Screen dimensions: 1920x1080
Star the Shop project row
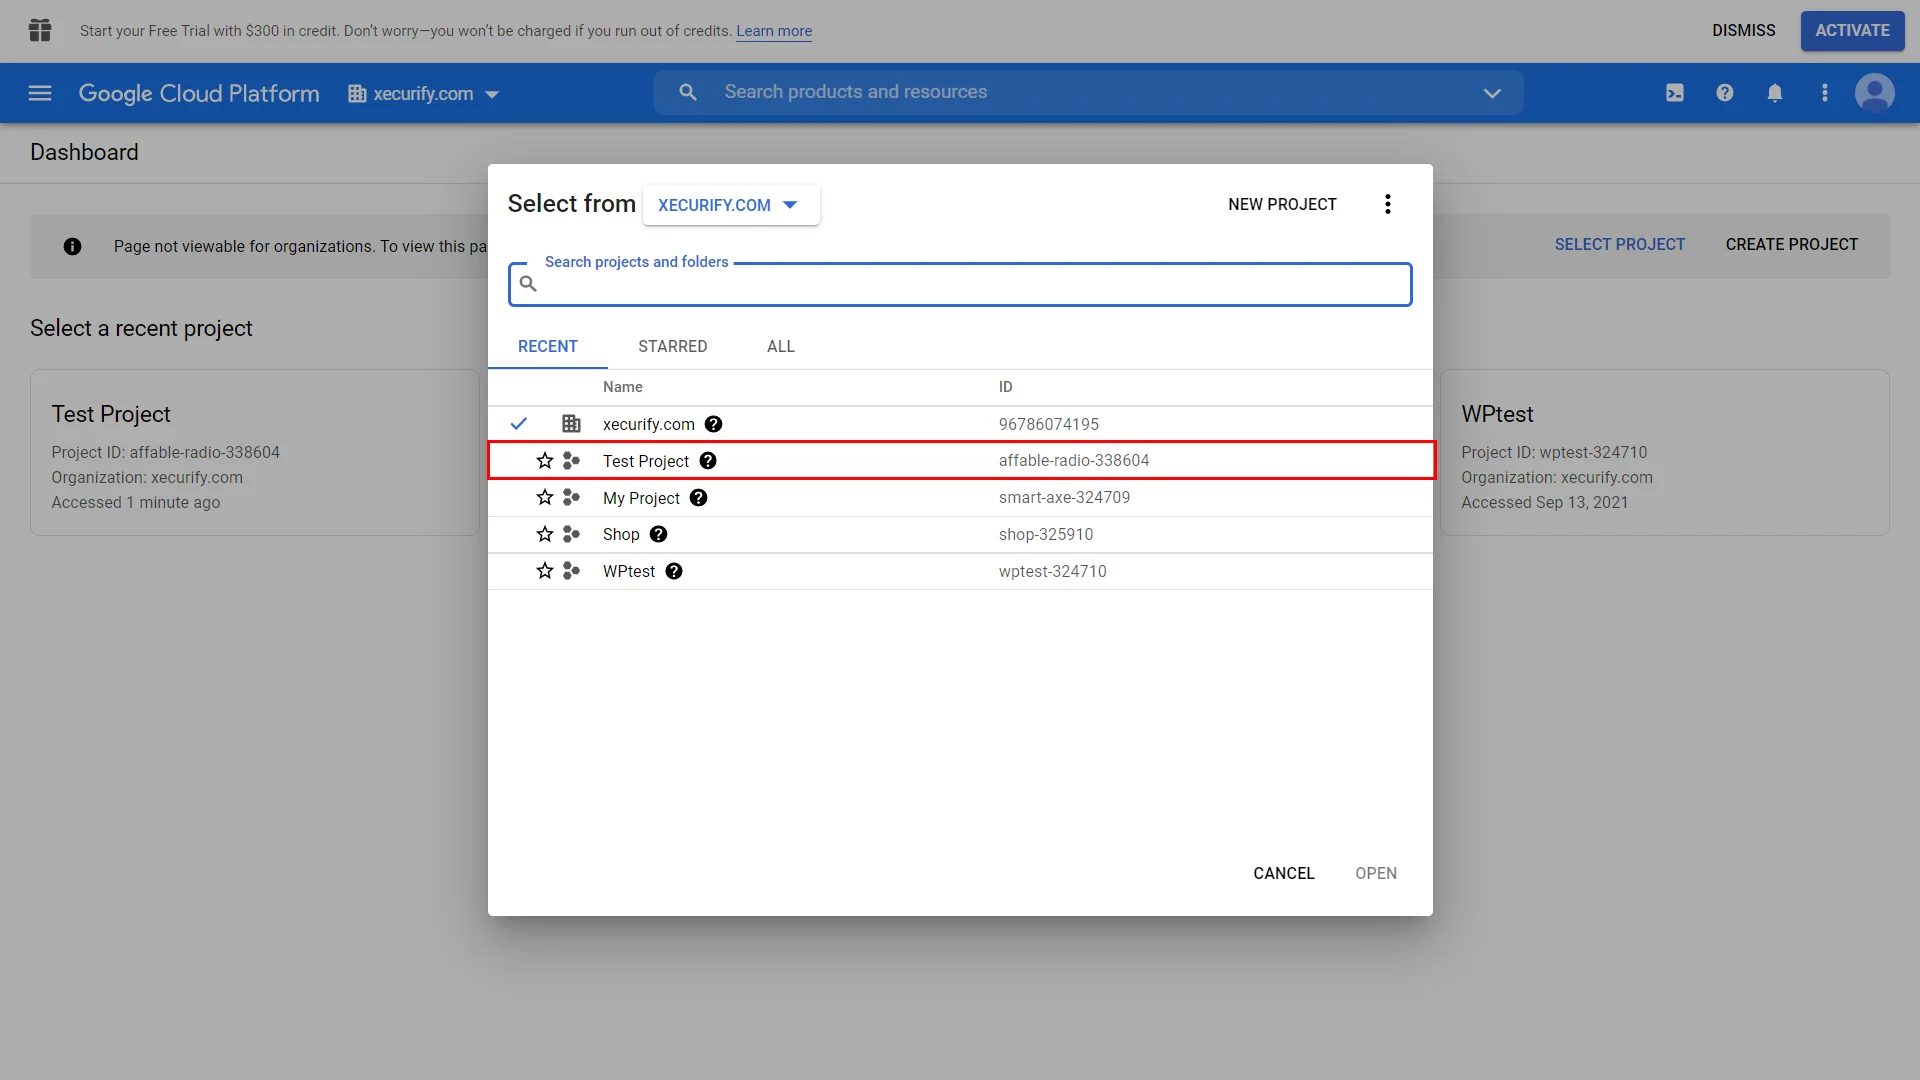[x=545, y=534]
